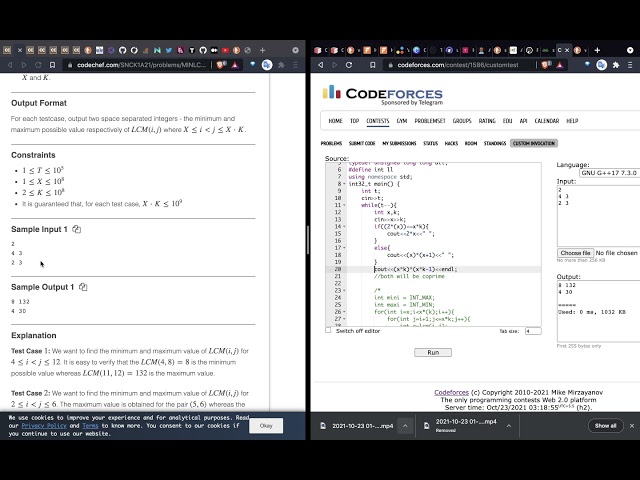Viewport: 640px width, 480px height.
Task: Click the diamond wallet icon in Codeforces window
Action: click(x=587, y=64)
